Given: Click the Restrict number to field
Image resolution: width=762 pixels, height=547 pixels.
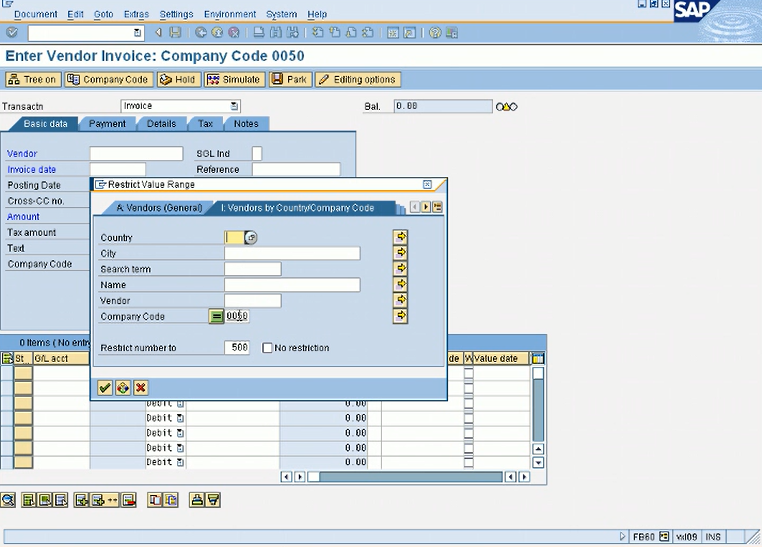Looking at the screenshot, I should pos(237,347).
